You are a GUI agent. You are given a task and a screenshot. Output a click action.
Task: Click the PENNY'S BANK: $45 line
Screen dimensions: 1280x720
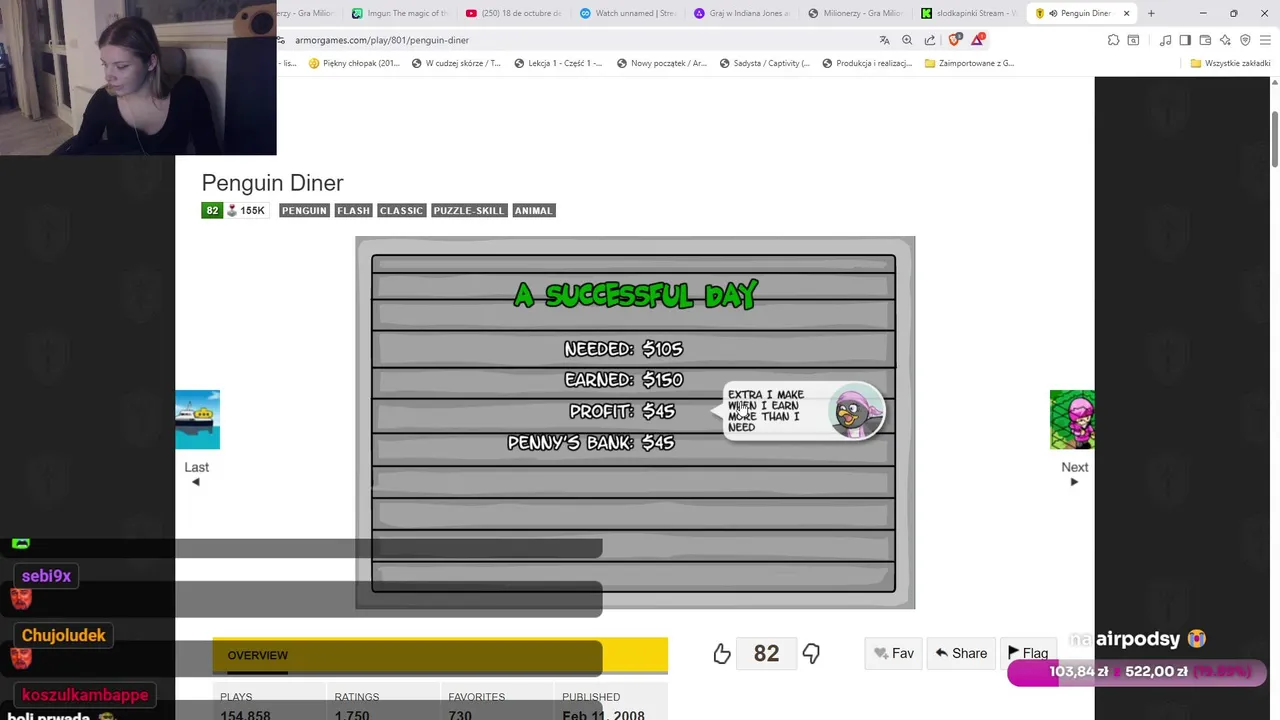pyautogui.click(x=591, y=443)
